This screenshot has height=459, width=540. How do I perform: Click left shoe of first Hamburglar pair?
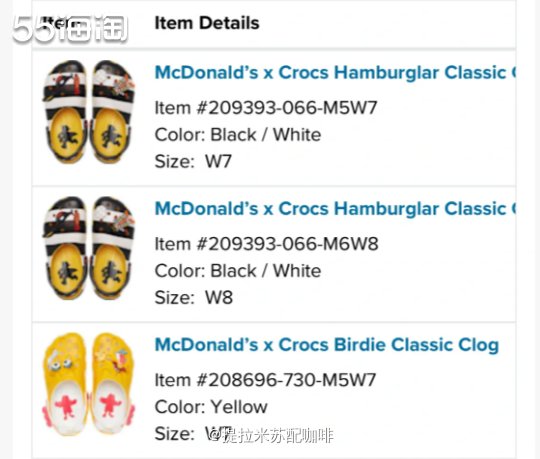[65, 112]
